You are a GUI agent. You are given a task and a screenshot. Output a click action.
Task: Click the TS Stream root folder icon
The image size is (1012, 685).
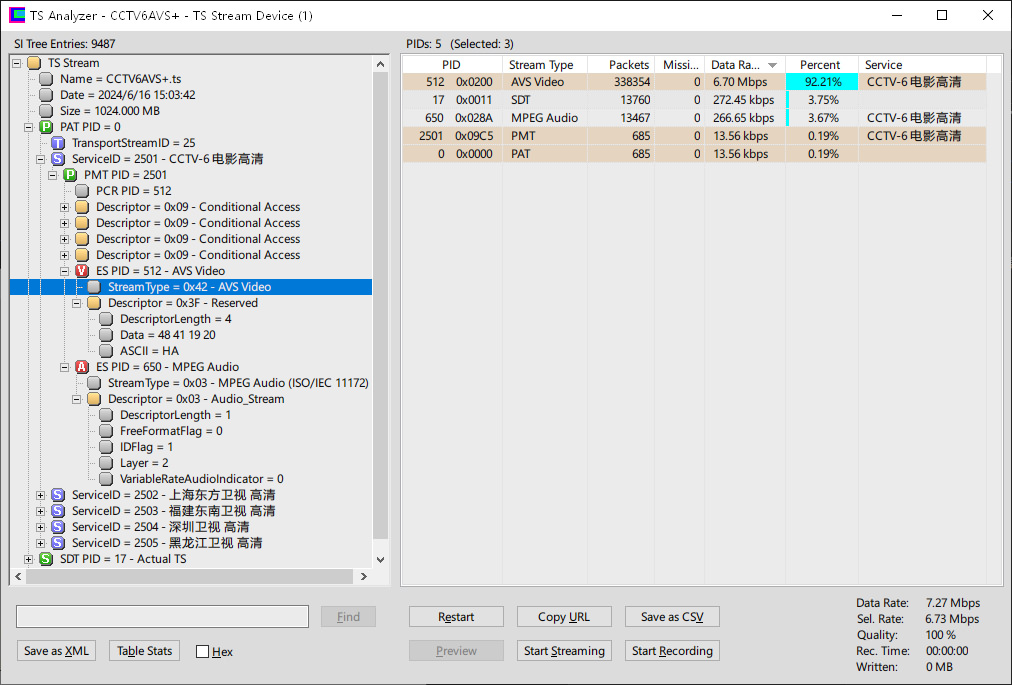[x=34, y=63]
